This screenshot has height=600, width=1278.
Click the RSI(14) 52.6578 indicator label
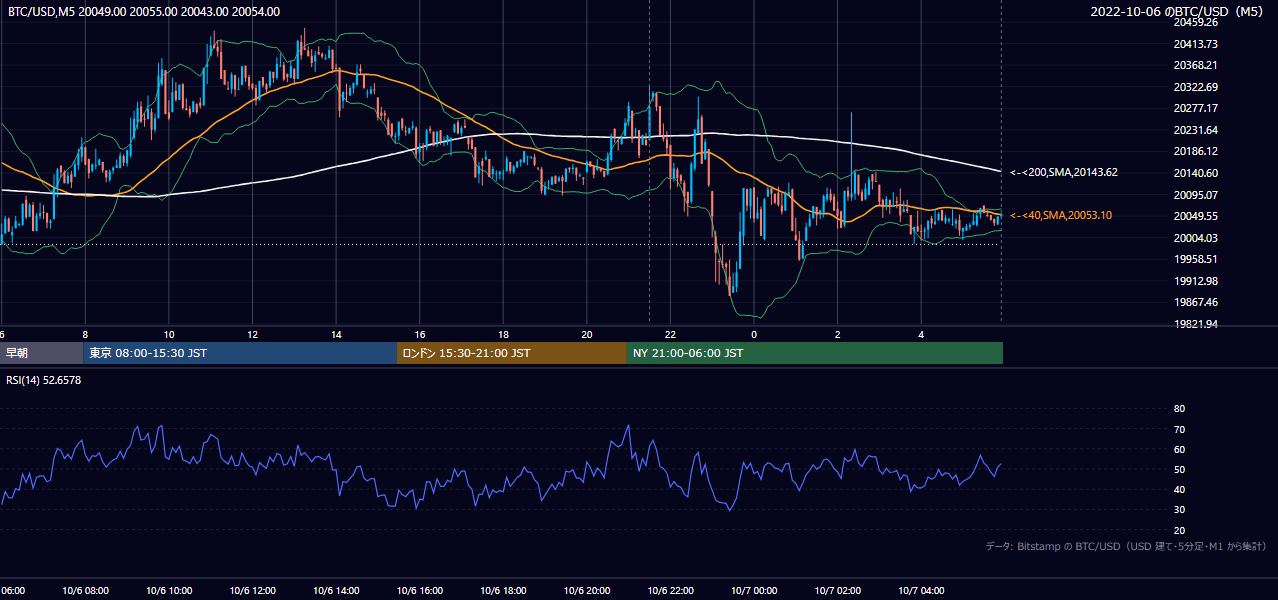tap(44, 380)
